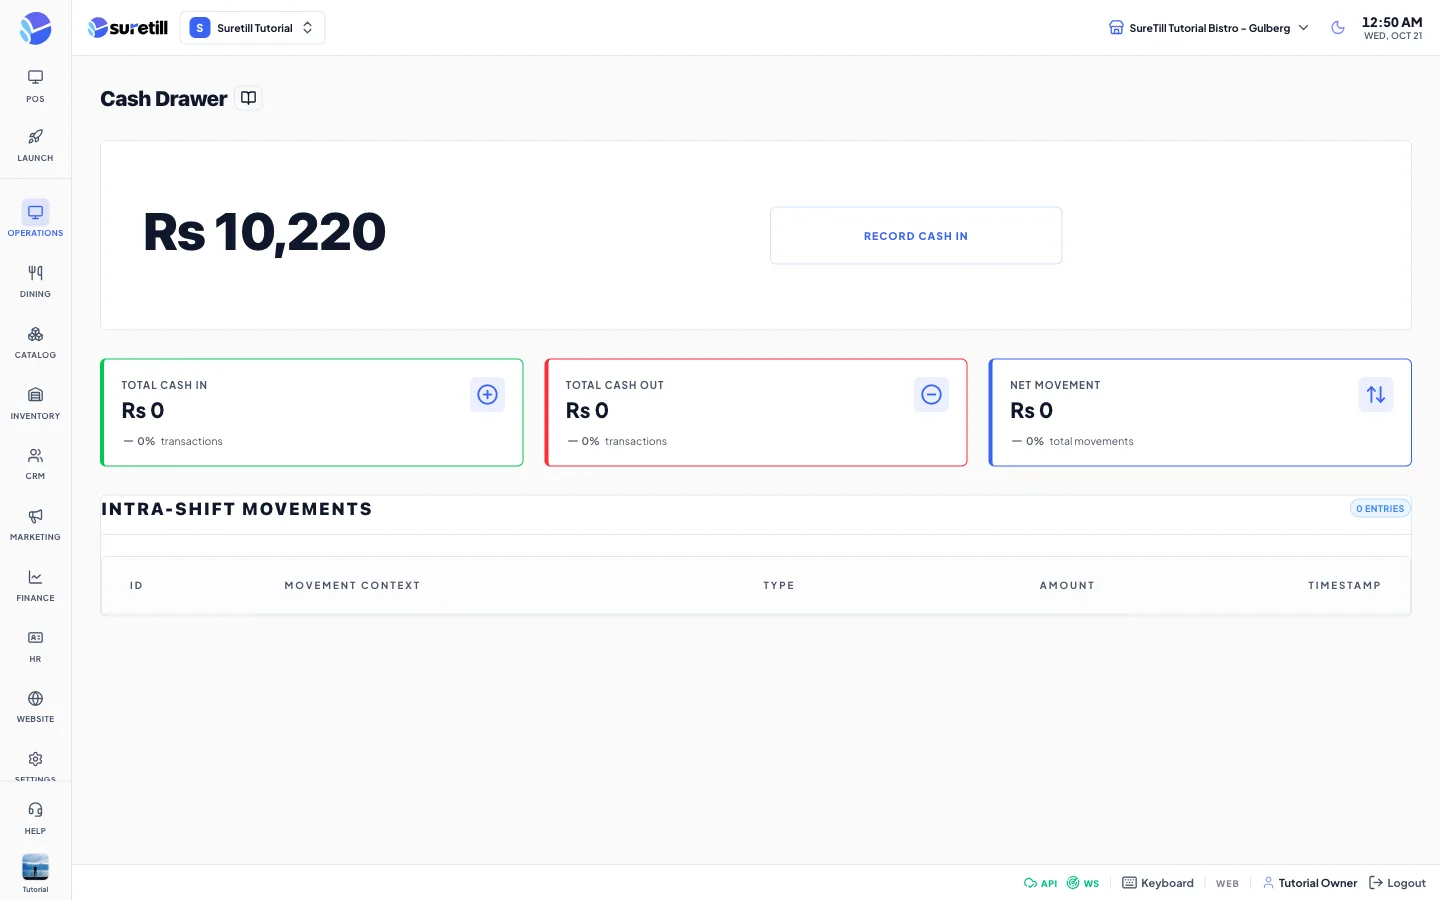Click the Tutorial avatar thumbnail in sidebar
Screen dimensions: 1440x900
coord(35,868)
